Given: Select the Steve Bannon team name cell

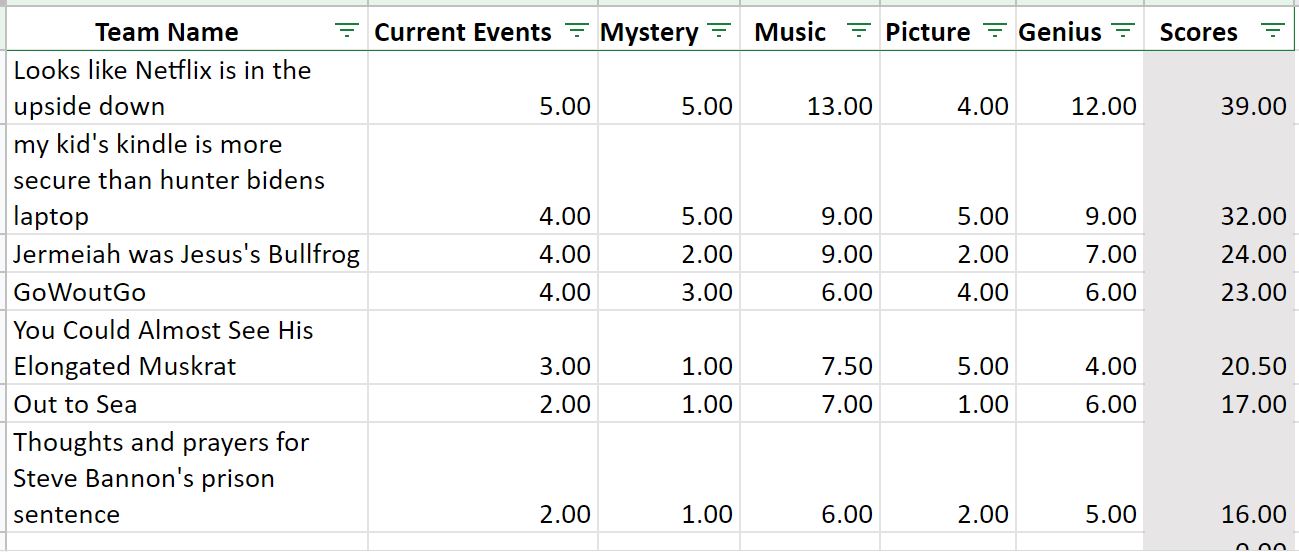Looking at the screenshot, I should (x=187, y=478).
